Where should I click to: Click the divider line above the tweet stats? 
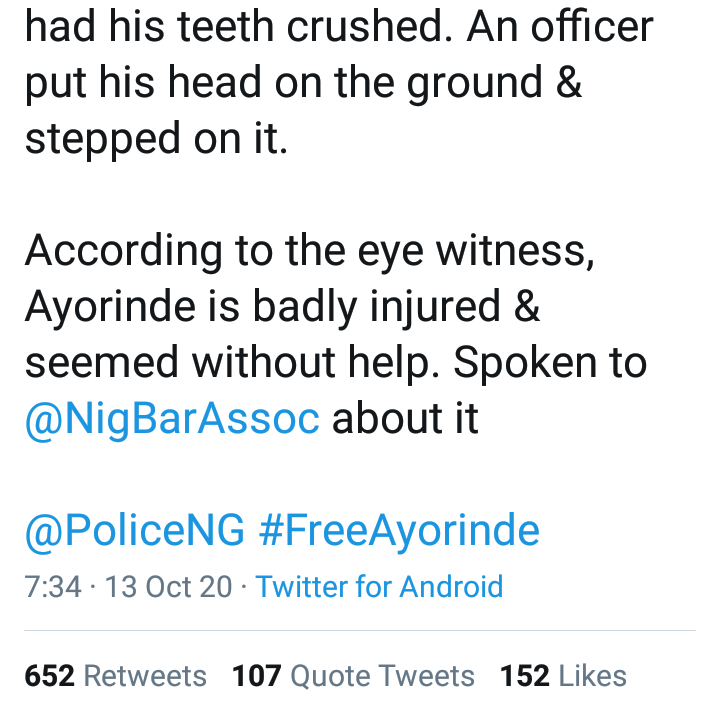(x=360, y=631)
